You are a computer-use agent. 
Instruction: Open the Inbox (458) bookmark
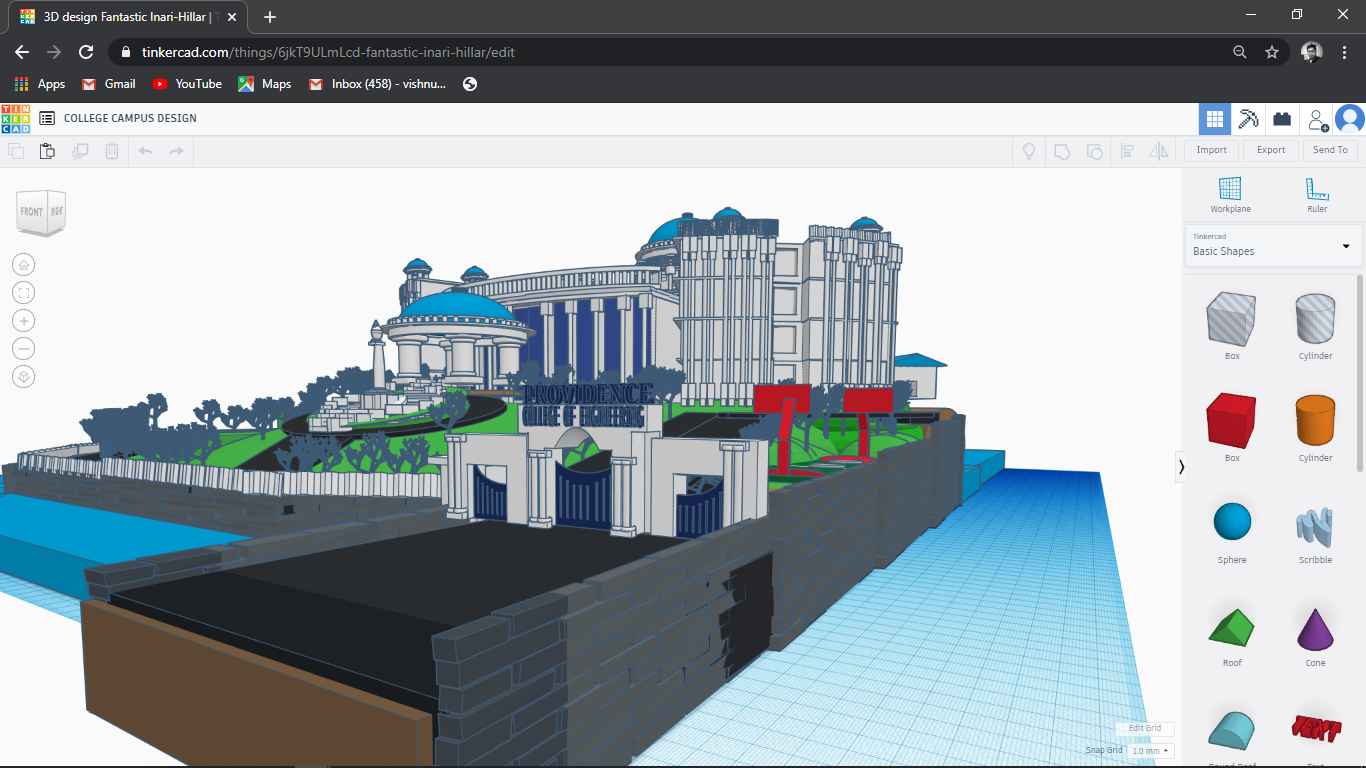tap(378, 84)
